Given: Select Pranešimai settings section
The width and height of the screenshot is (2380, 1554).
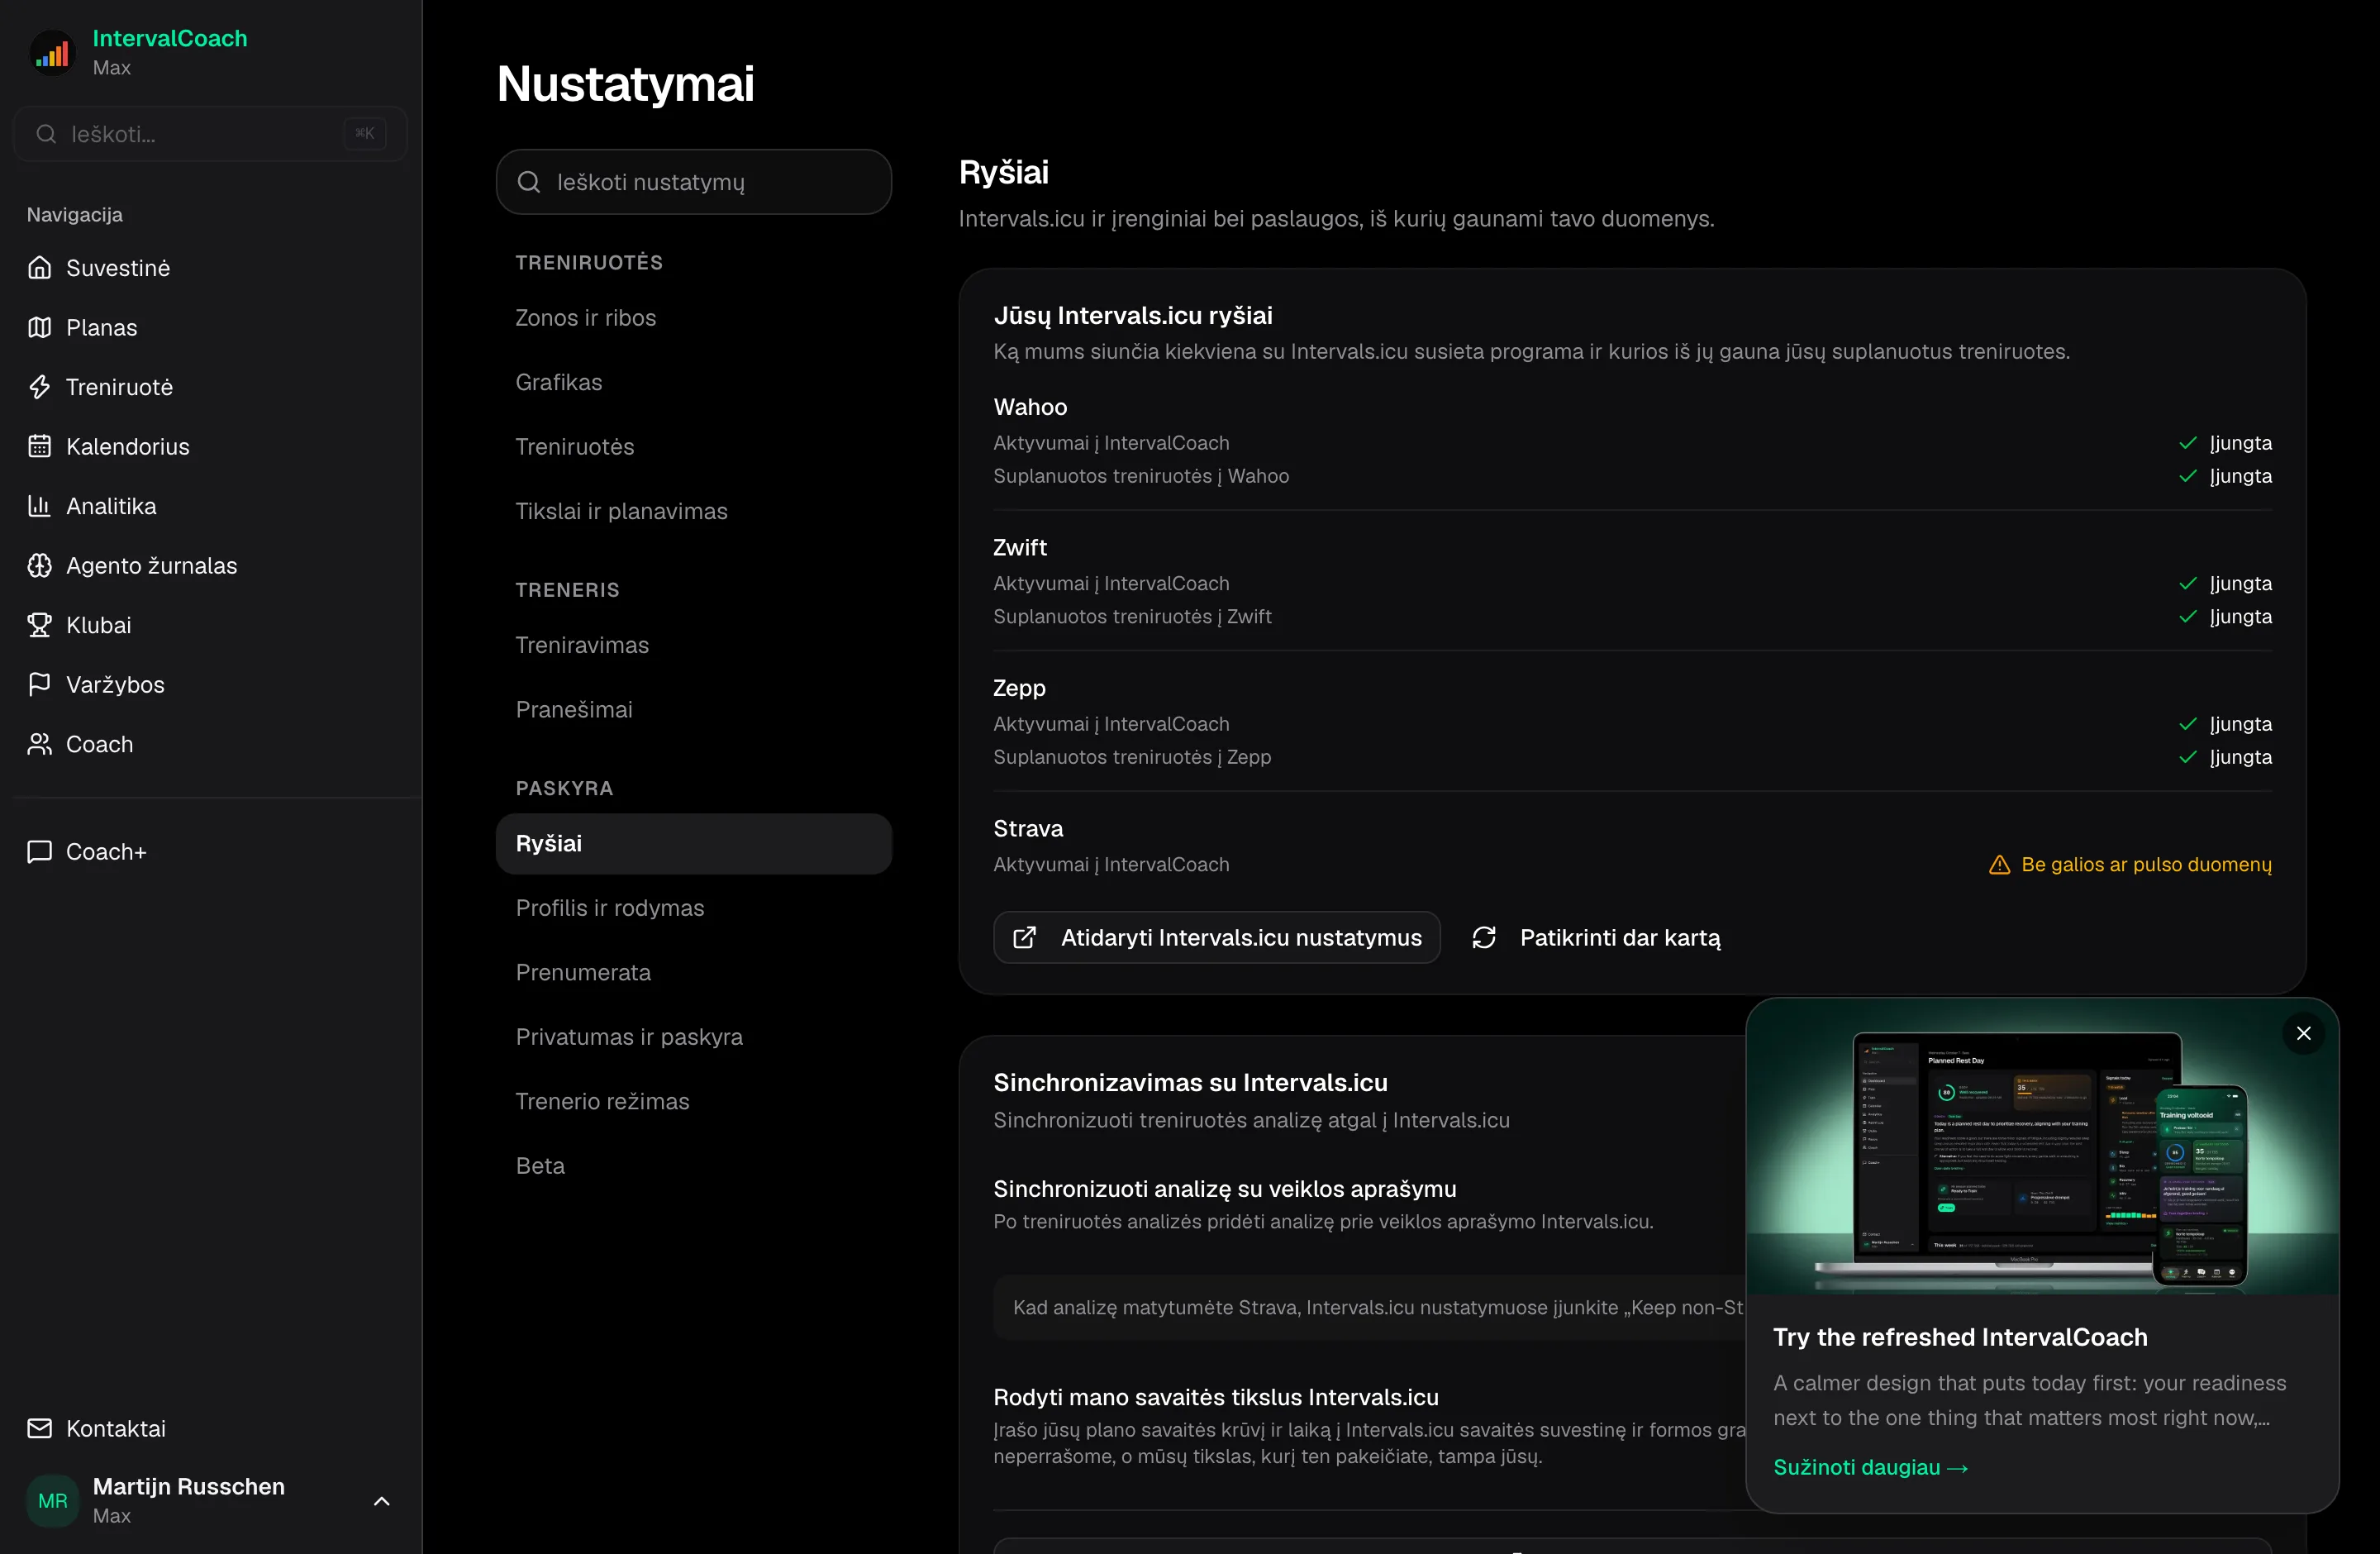Looking at the screenshot, I should (693, 709).
